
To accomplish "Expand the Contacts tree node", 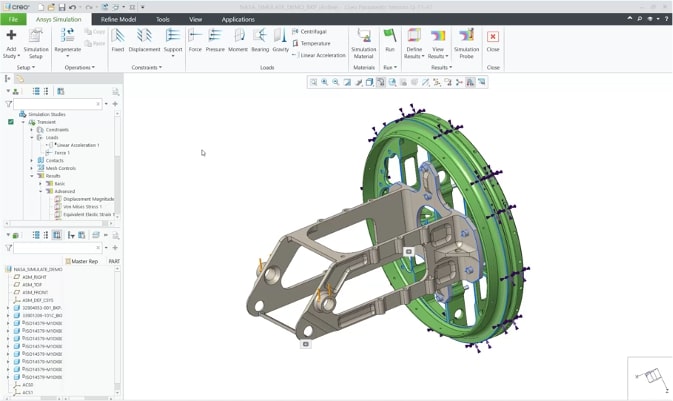I will tap(32, 160).
